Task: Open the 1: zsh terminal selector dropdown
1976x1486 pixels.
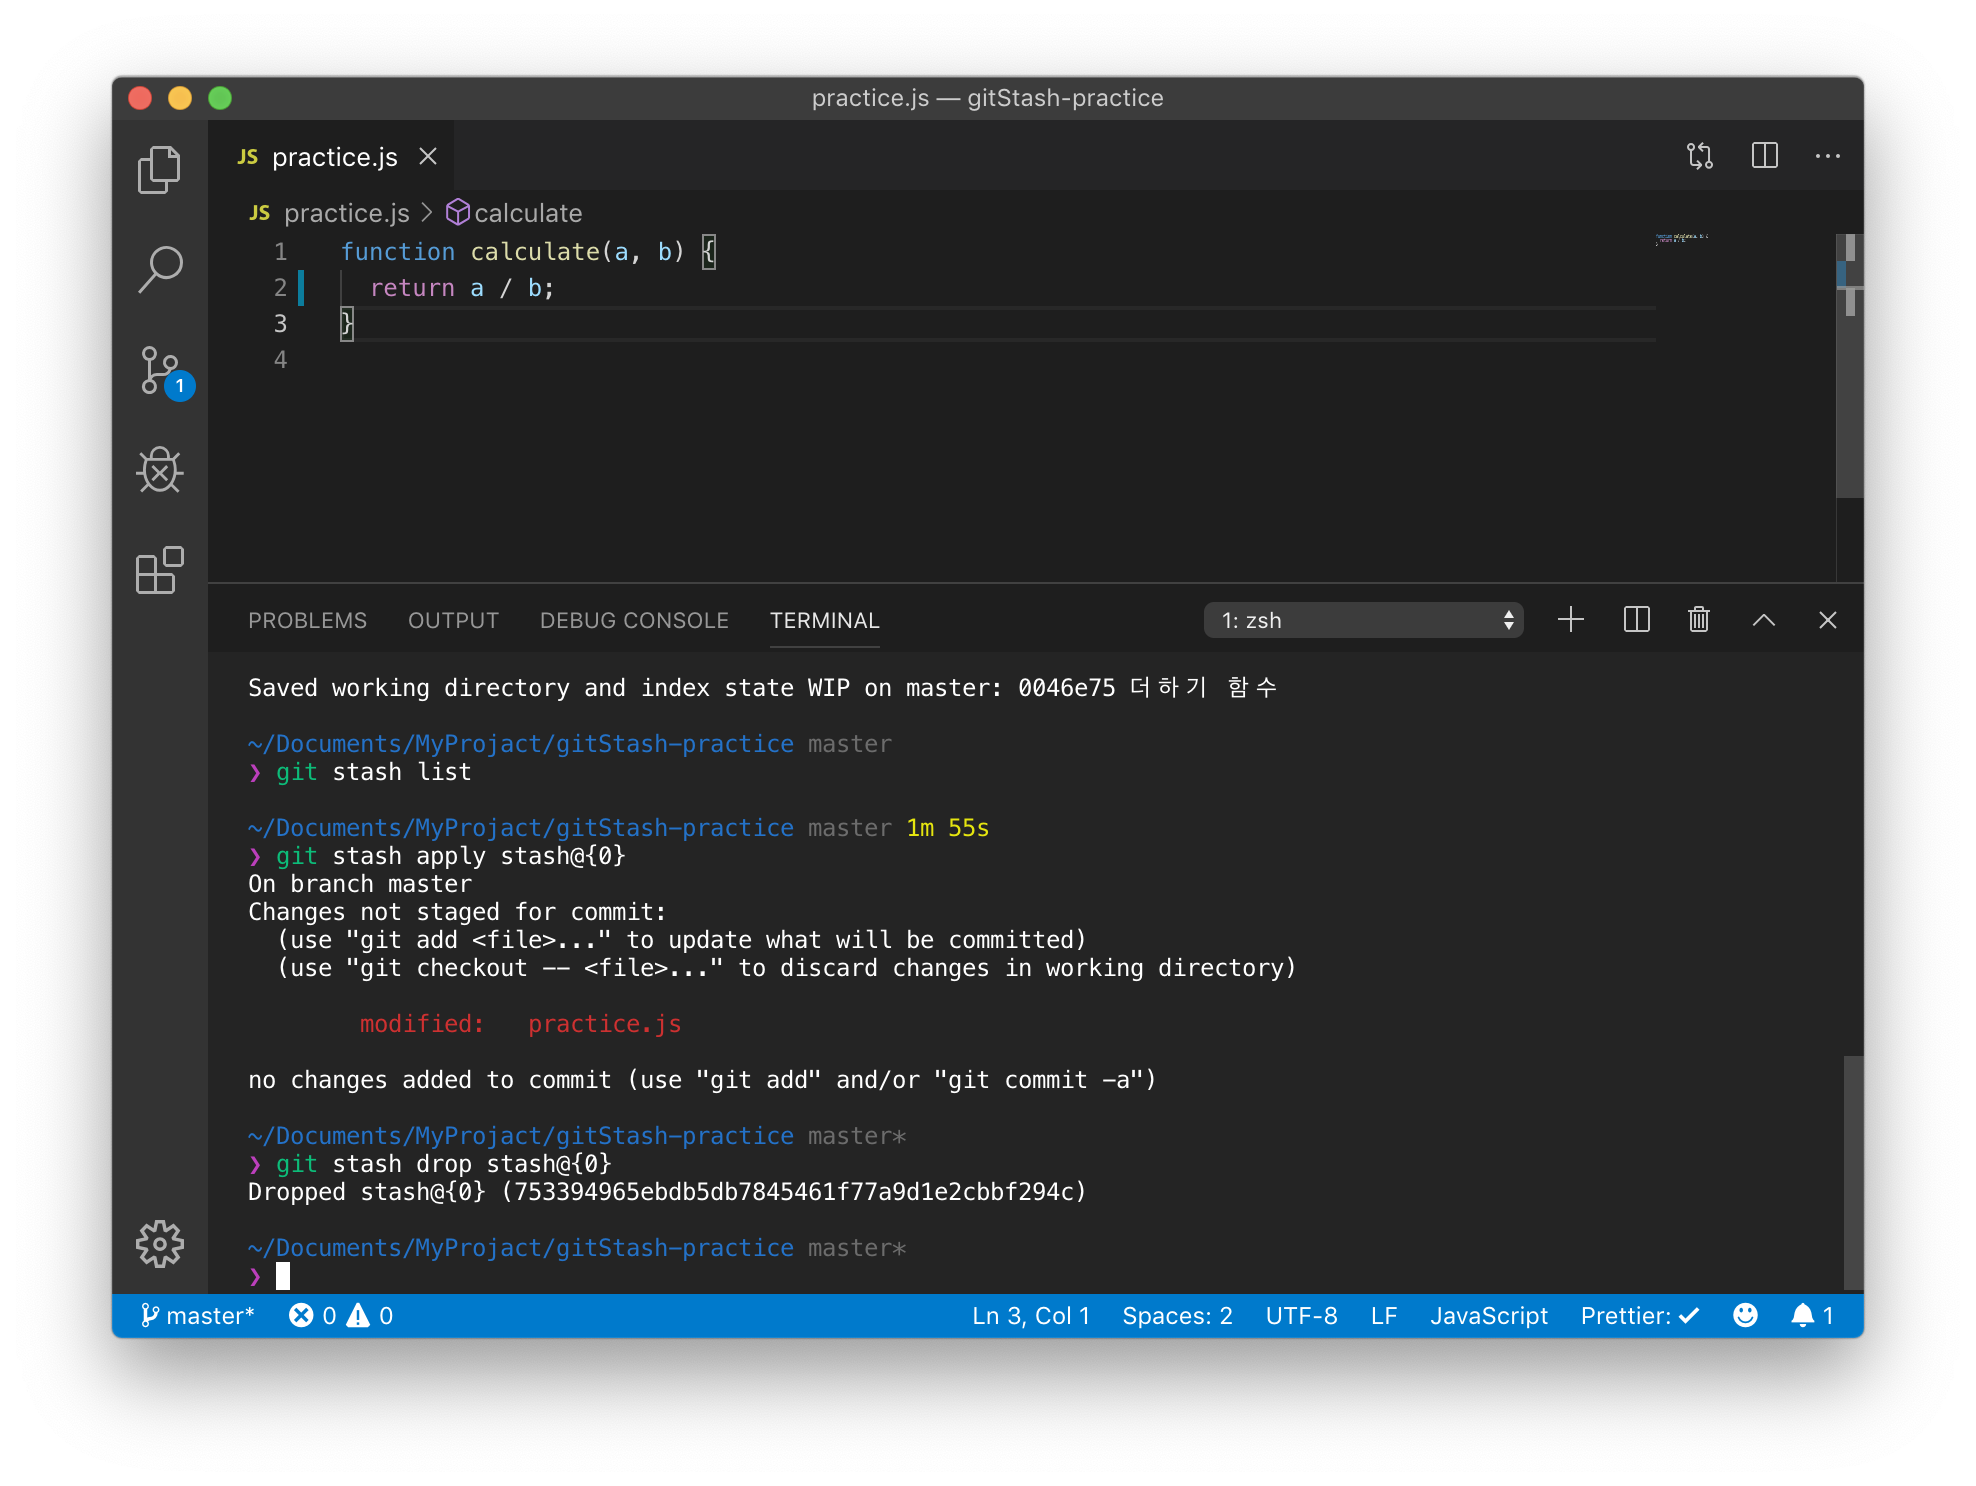Action: (x=1363, y=620)
